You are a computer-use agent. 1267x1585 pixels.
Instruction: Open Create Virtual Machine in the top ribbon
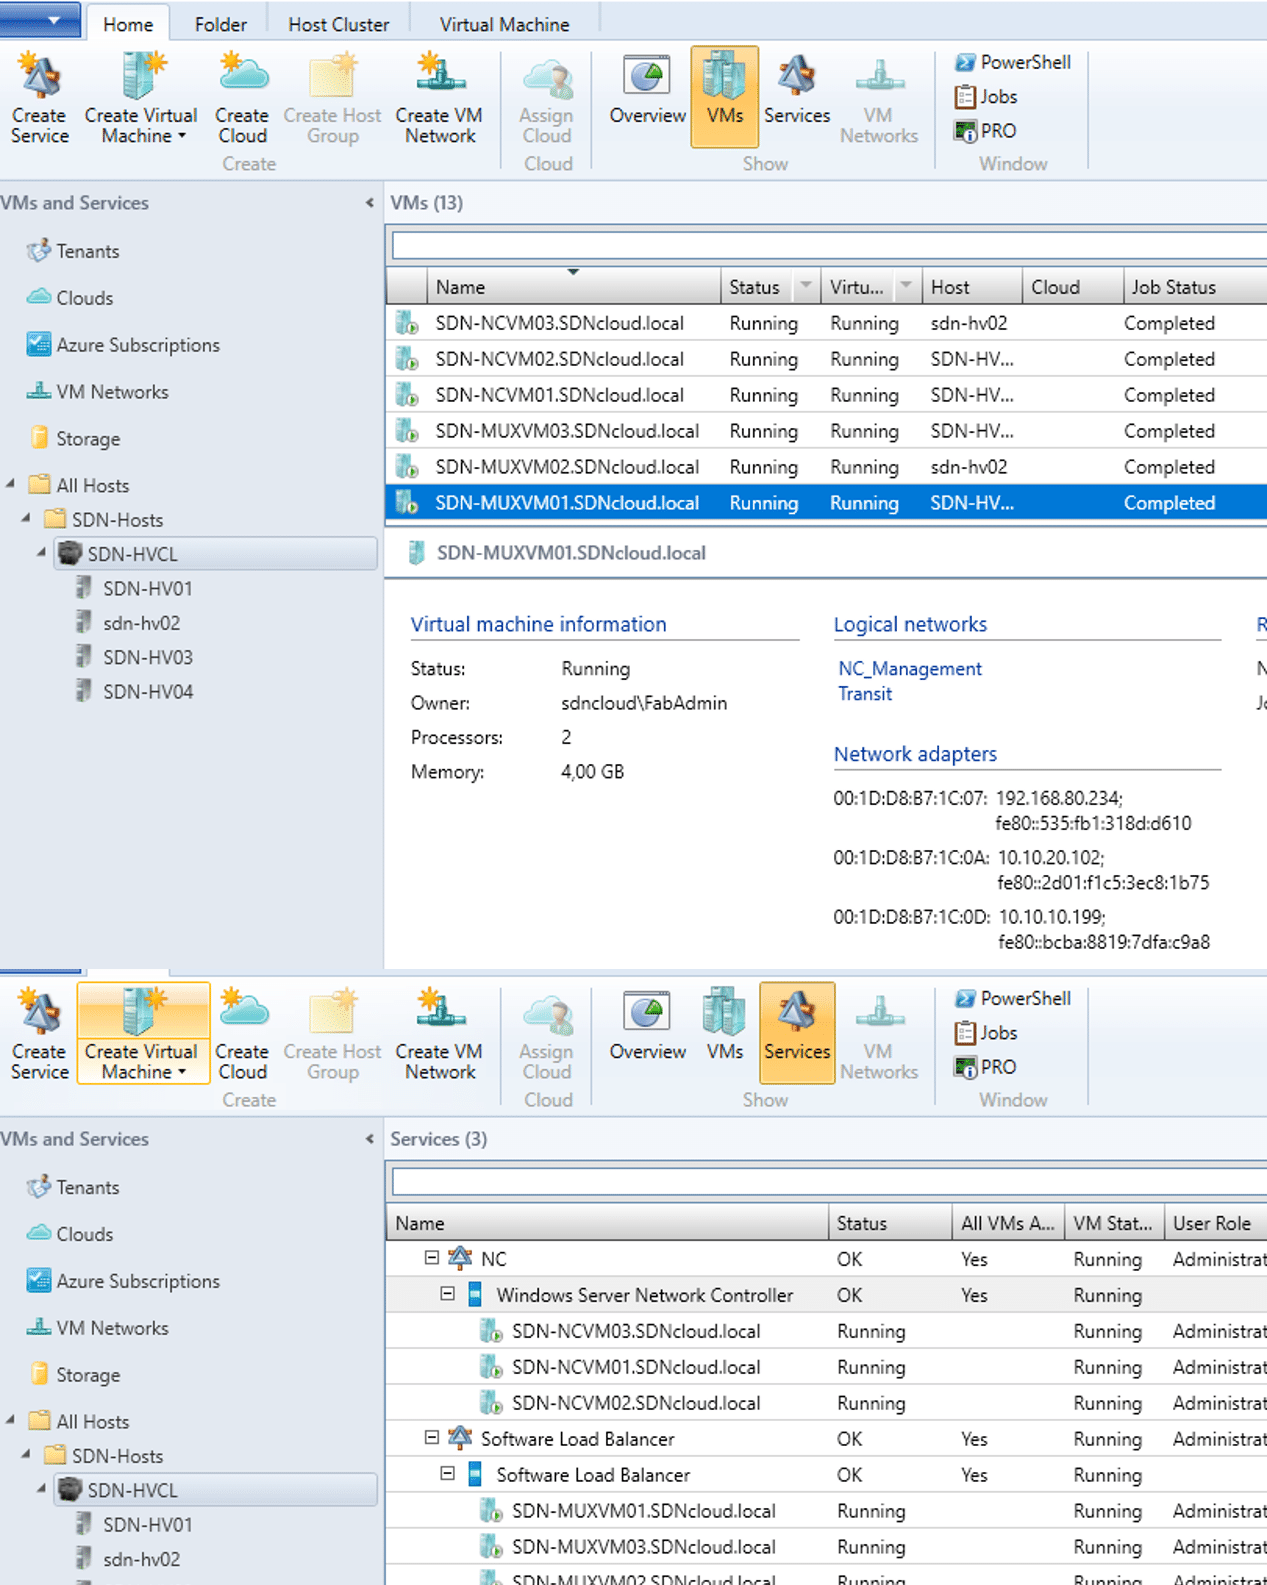141,99
